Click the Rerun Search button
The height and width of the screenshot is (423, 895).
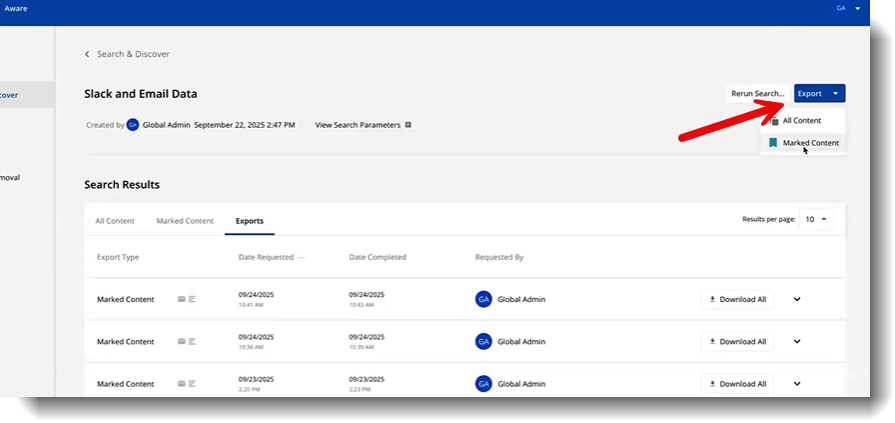[x=757, y=93]
